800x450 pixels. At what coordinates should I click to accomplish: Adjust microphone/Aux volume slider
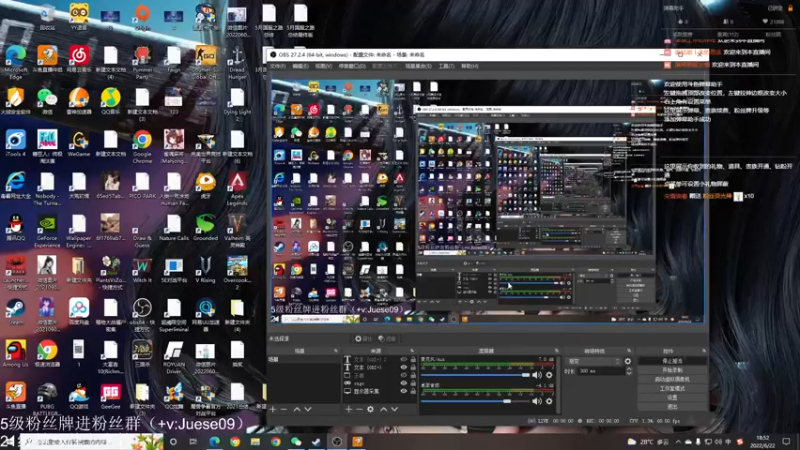pyautogui.click(x=476, y=375)
